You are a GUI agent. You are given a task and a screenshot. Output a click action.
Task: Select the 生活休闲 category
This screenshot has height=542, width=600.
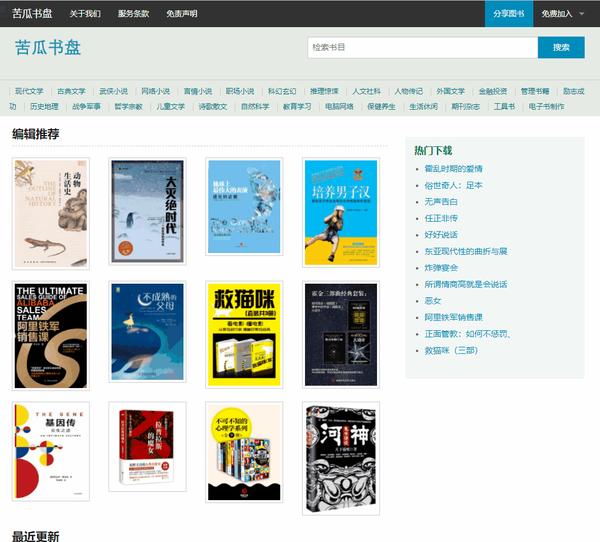[x=423, y=106]
